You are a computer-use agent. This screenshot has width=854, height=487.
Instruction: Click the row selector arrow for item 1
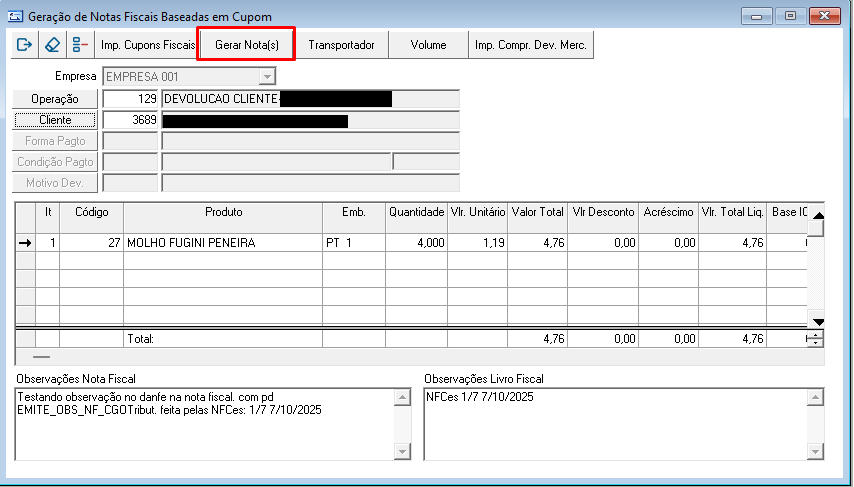(25, 243)
